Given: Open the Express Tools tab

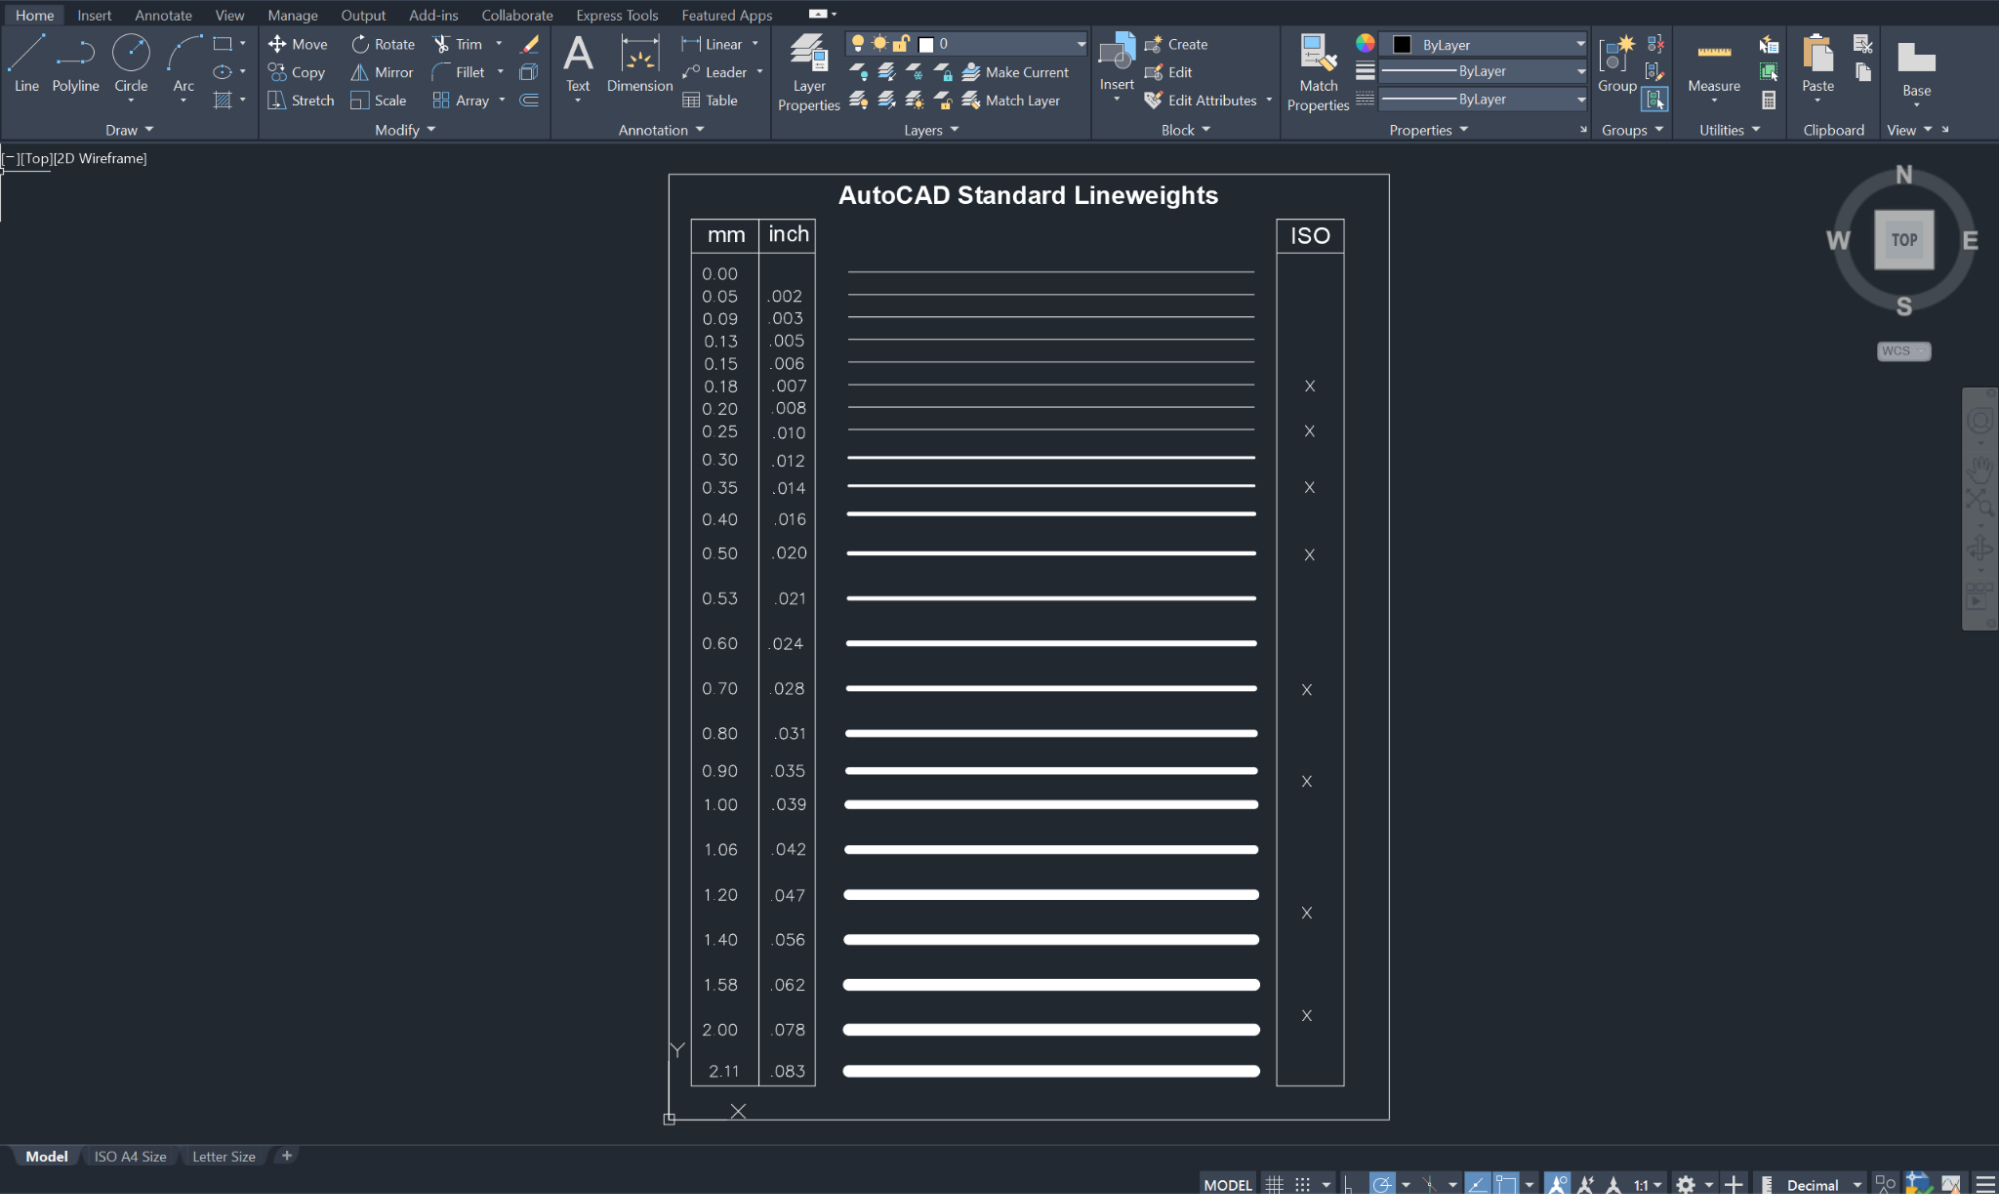Looking at the screenshot, I should [617, 15].
